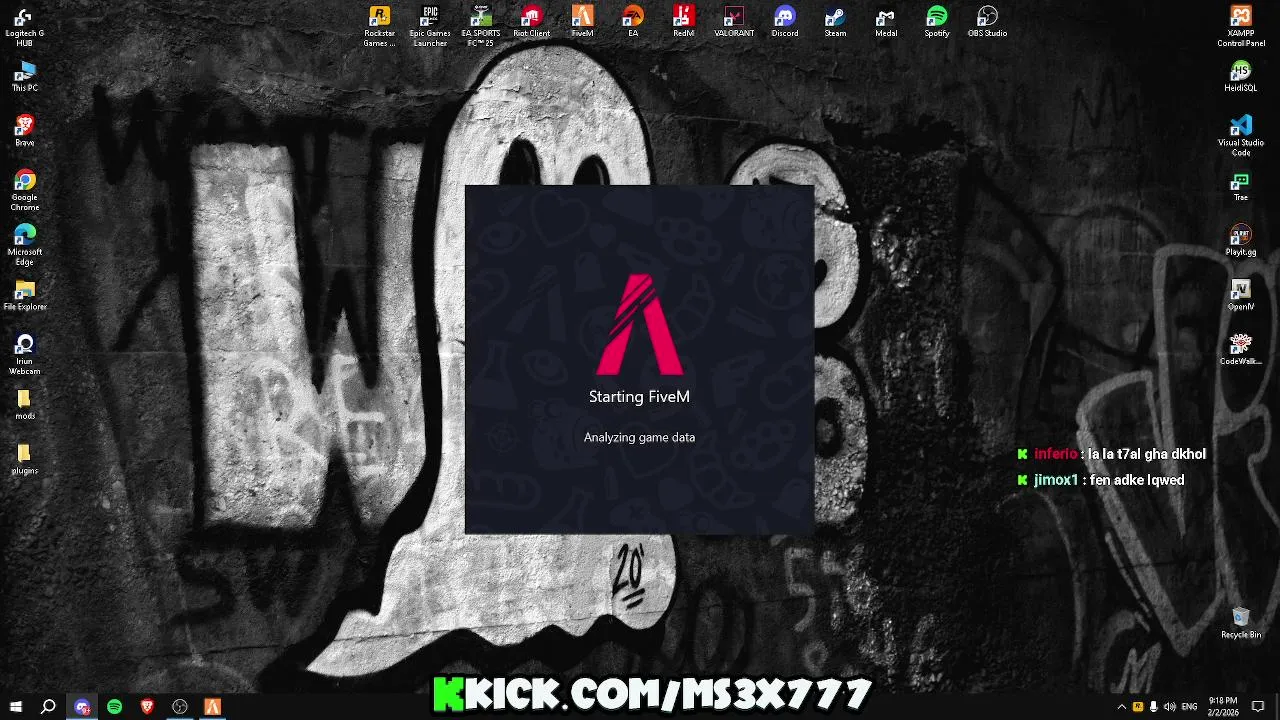Viewport: 1280px width, 720px height.
Task: Select the Google Chrome desktop icon
Action: [24, 190]
